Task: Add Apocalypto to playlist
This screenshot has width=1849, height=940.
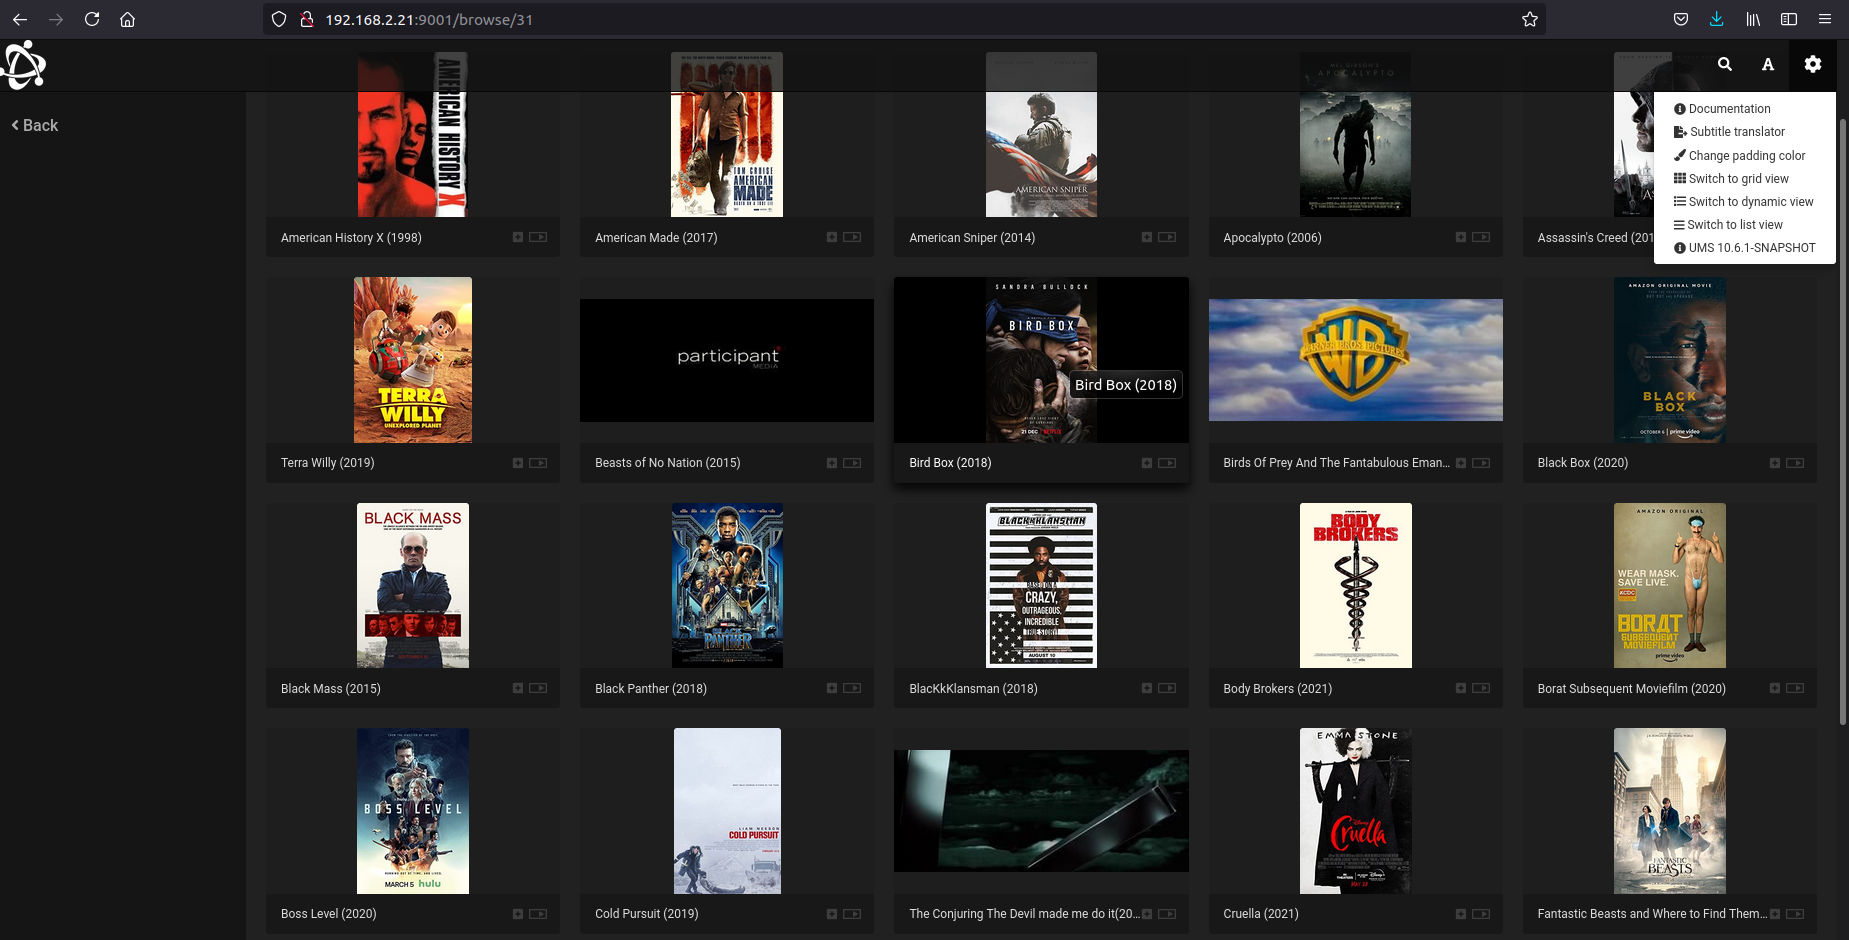Action: [x=1461, y=237]
